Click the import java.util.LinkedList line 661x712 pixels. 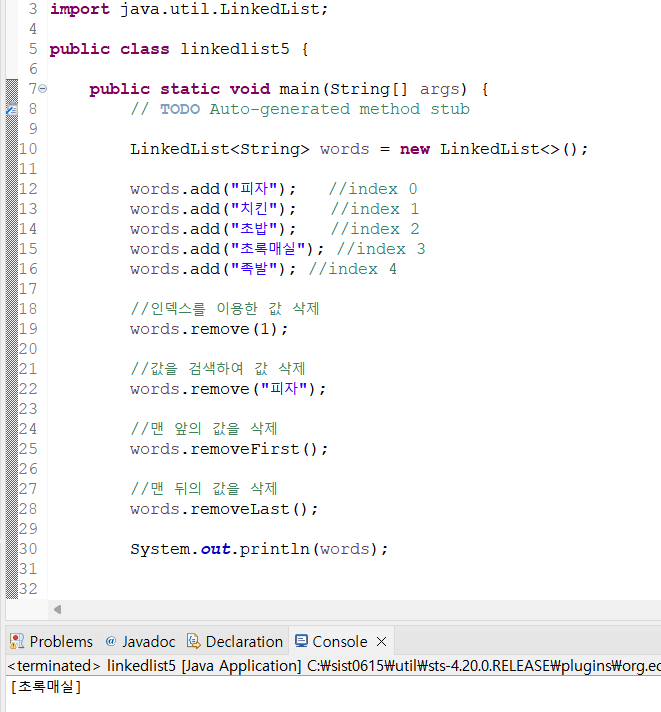pyautogui.click(x=189, y=9)
